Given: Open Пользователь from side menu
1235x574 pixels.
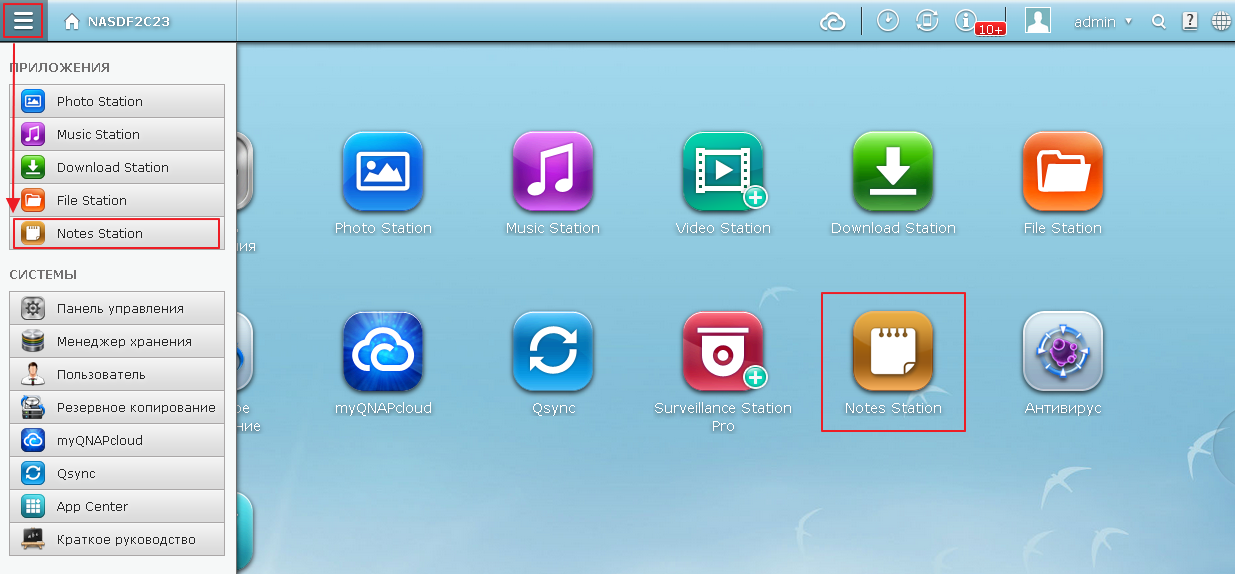Looking at the screenshot, I should 117,374.
